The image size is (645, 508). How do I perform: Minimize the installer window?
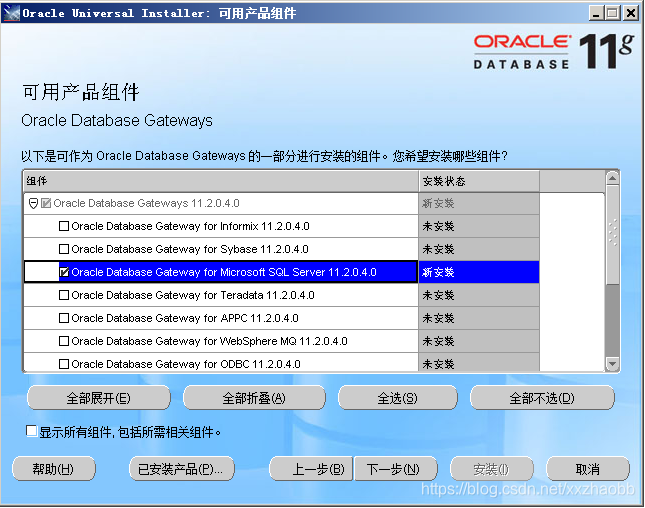click(x=596, y=13)
